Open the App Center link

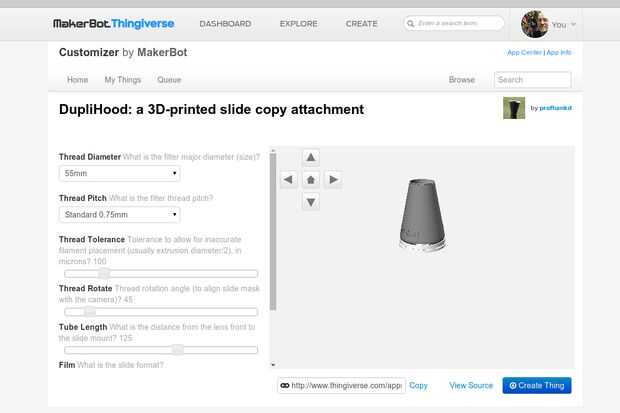click(524, 52)
